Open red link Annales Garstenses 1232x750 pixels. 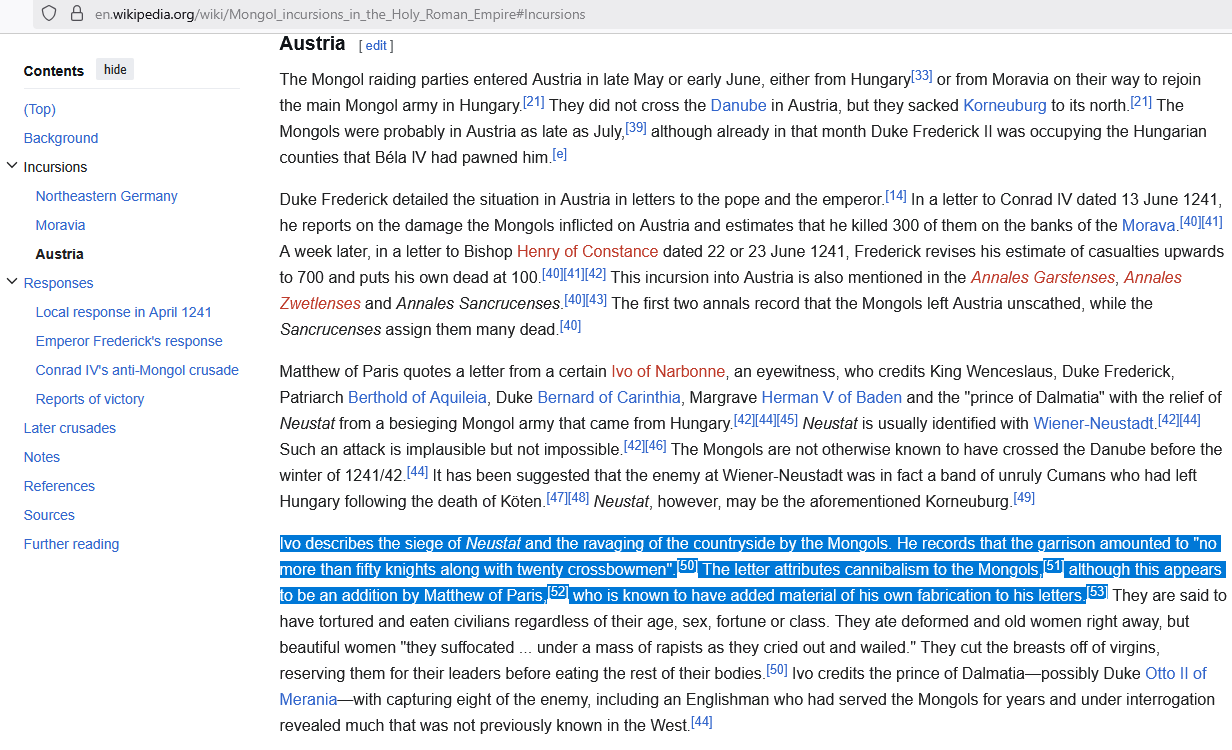(x=1044, y=277)
